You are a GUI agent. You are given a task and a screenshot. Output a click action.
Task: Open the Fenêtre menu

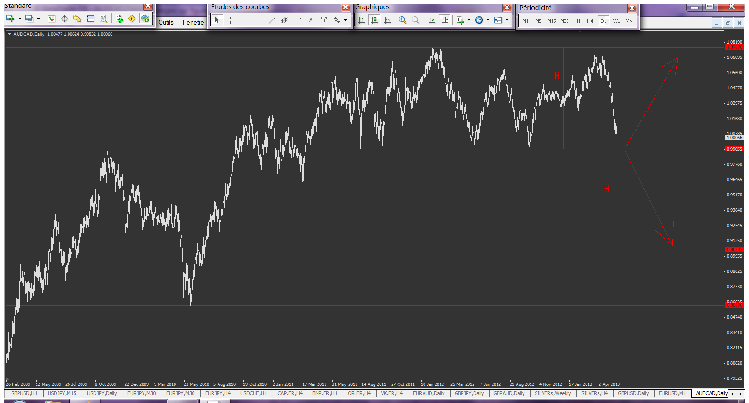point(193,22)
